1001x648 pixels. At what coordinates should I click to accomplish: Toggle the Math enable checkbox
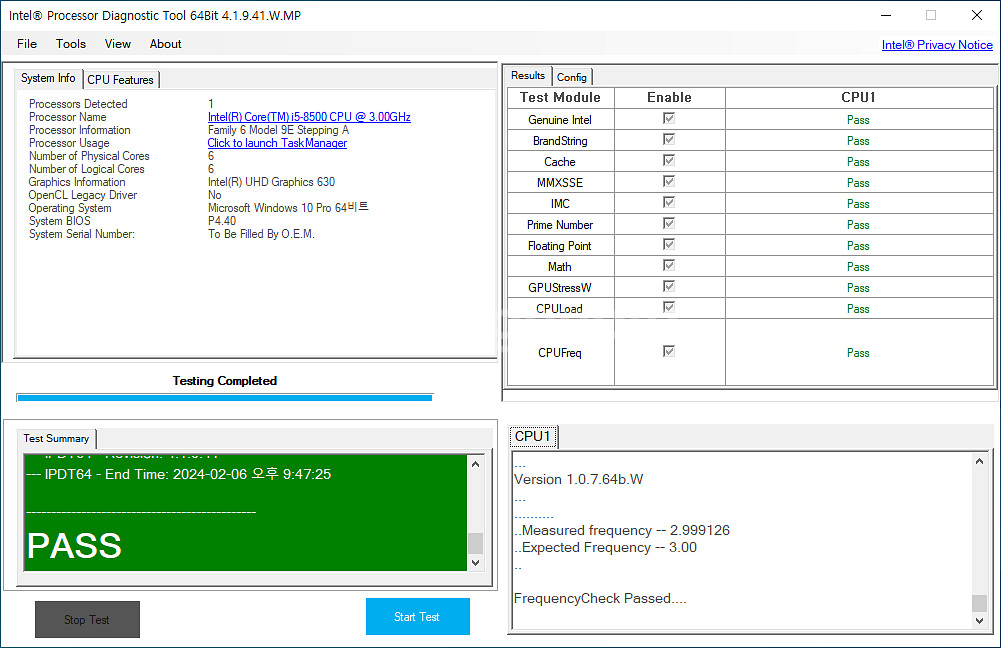pos(668,266)
